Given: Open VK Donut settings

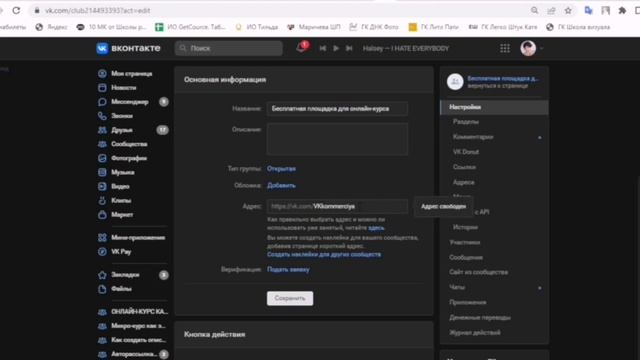Looking at the screenshot, I should 466,152.
